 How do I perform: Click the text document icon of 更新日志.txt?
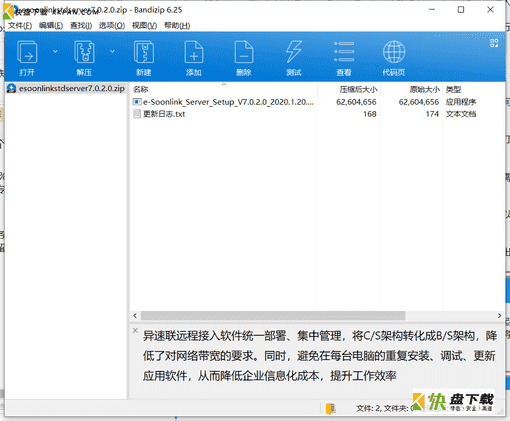click(137, 114)
